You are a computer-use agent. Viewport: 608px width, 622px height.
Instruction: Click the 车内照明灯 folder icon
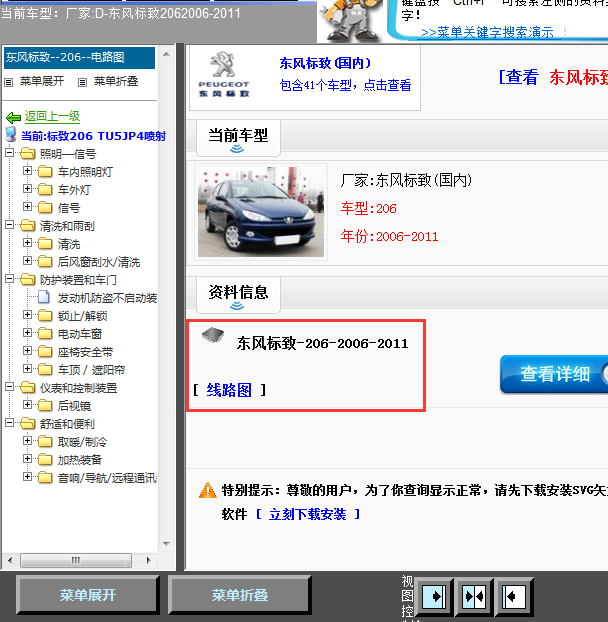coord(45,171)
